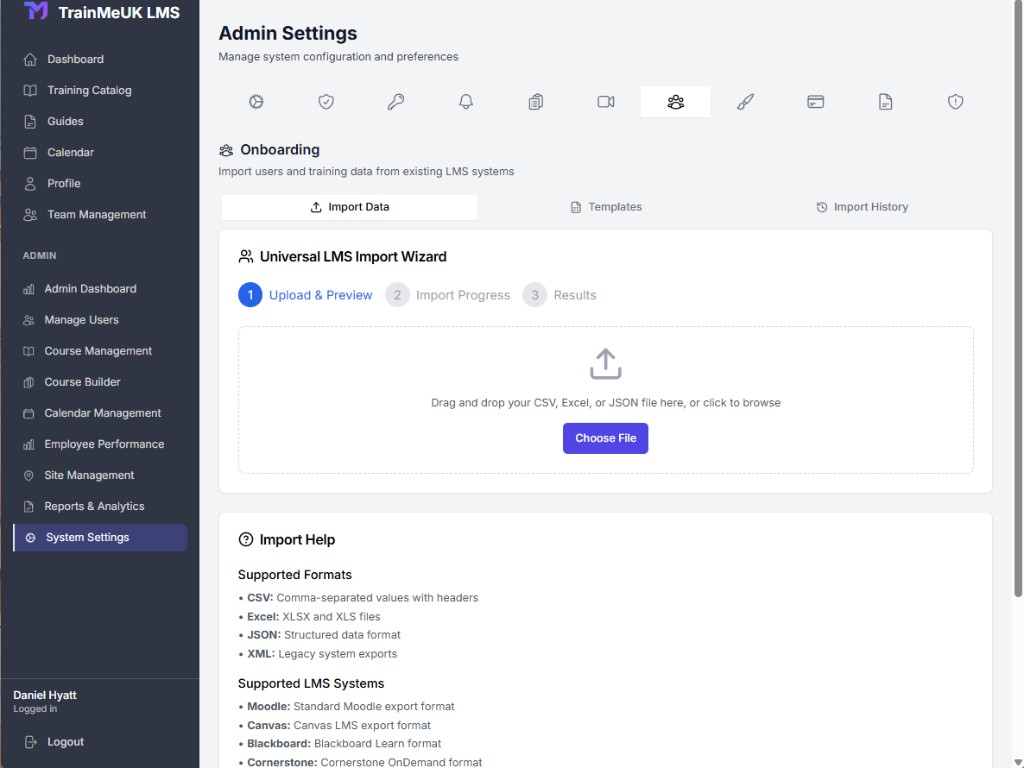The width and height of the screenshot is (1024, 768).
Task: Open the video camera settings tab
Action: coord(605,102)
